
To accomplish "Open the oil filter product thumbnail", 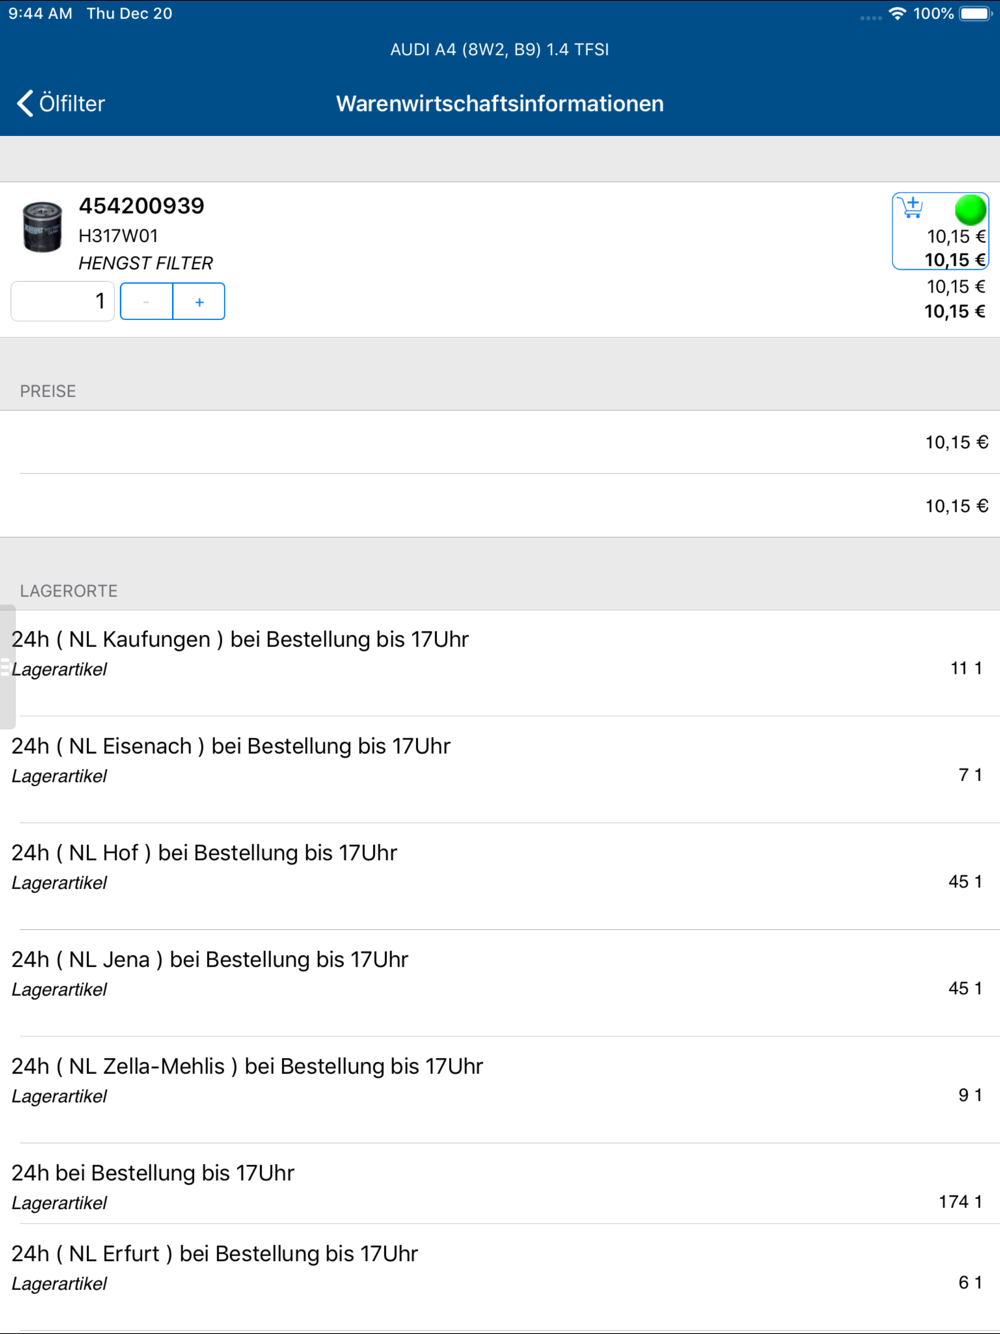I will click(42, 227).
